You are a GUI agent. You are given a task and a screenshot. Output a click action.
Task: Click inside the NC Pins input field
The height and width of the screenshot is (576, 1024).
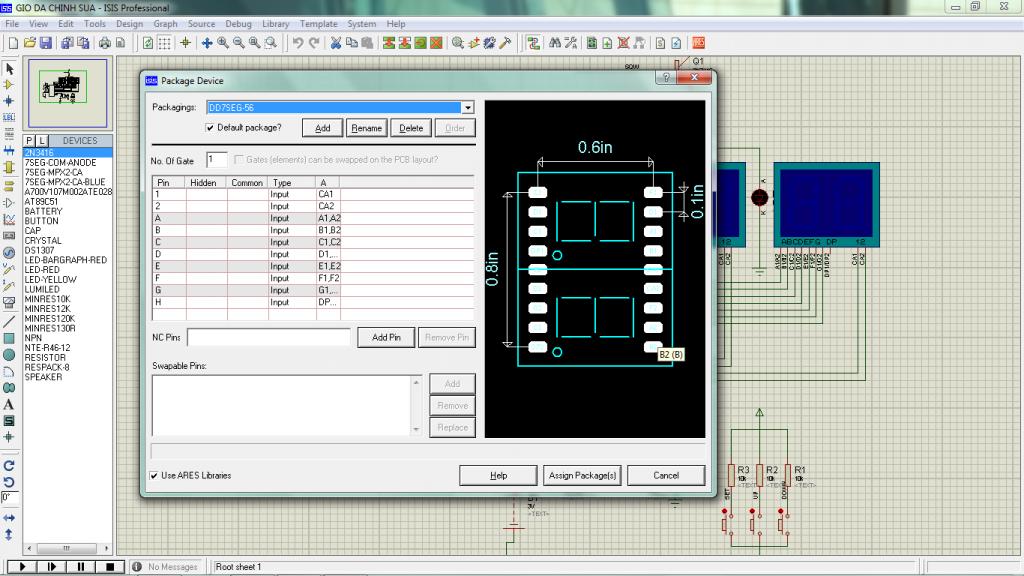268,338
